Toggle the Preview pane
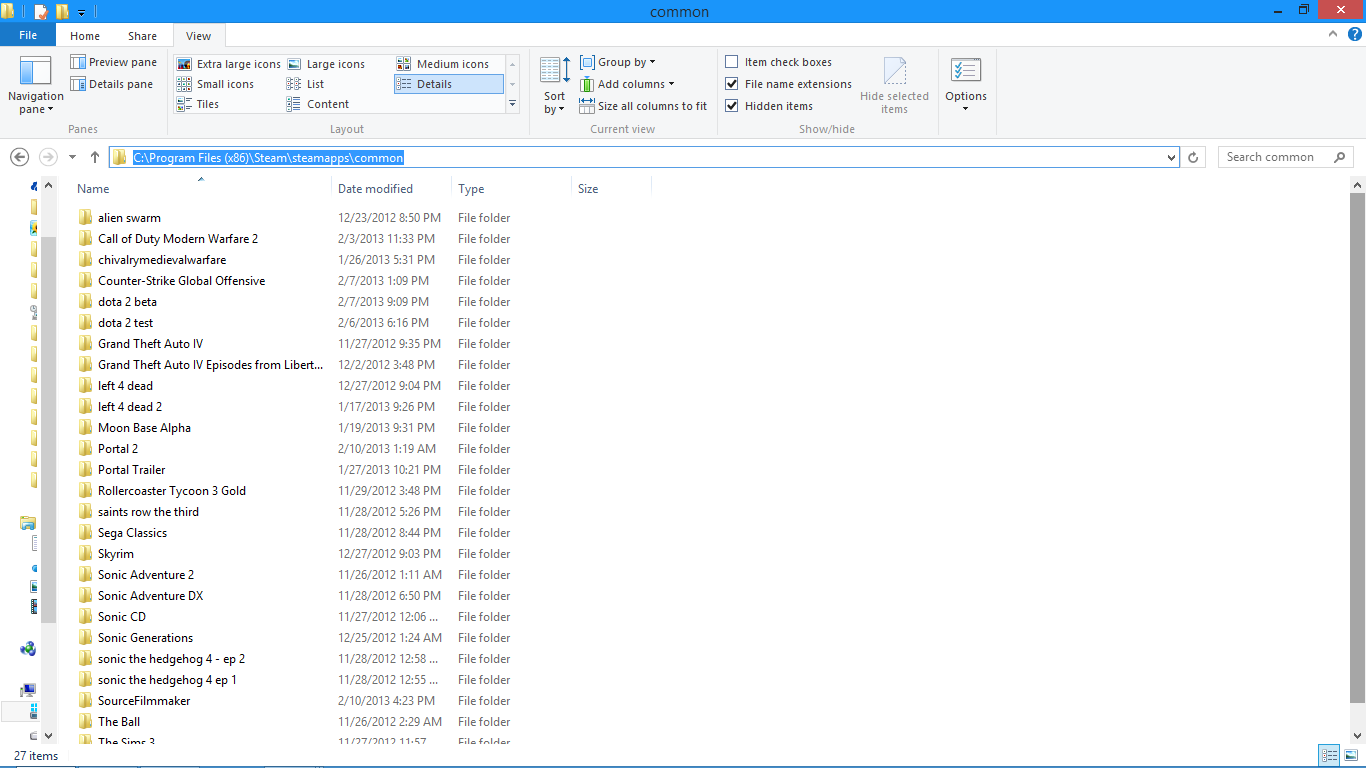1366x768 pixels. (113, 62)
